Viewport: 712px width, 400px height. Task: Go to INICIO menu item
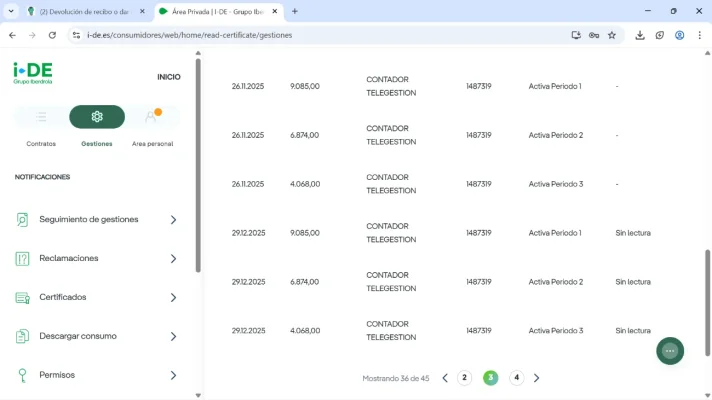point(169,77)
